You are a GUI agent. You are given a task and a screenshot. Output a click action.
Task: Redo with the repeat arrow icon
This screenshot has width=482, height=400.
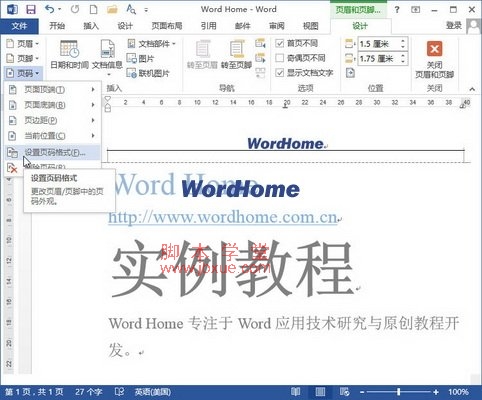tap(75, 9)
